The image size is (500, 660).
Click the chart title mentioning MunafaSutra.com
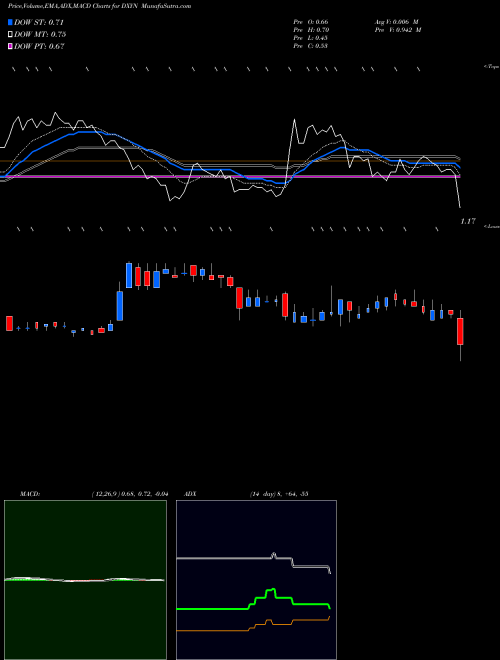point(99,6)
